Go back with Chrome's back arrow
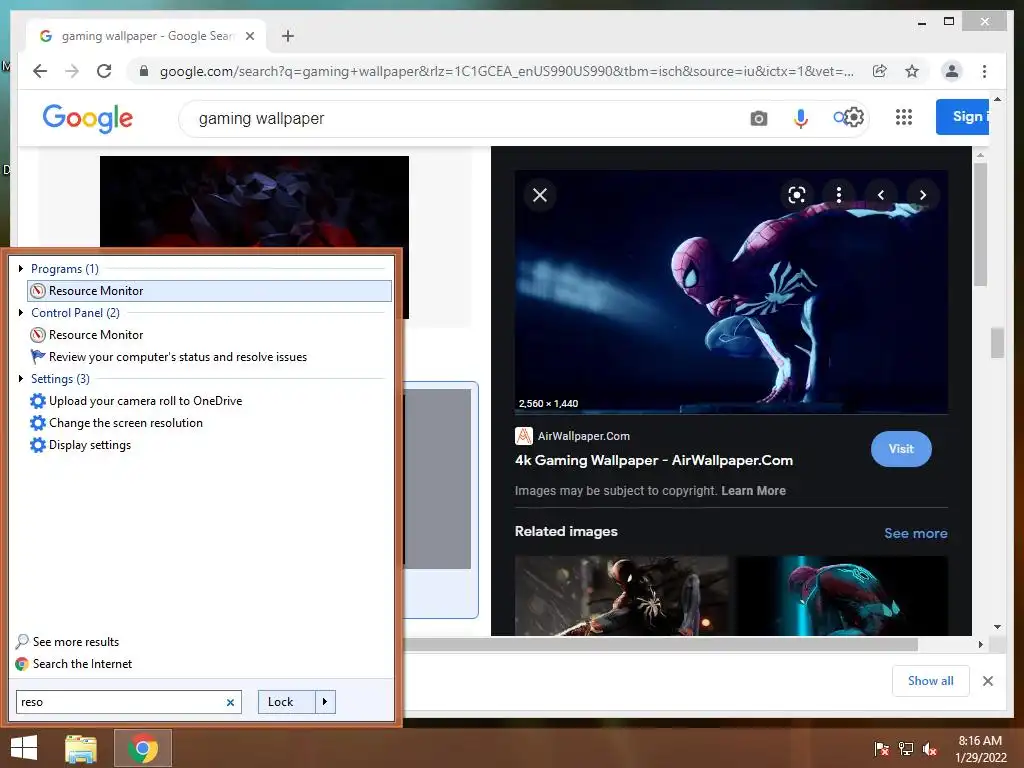The image size is (1024, 768). tap(40, 71)
